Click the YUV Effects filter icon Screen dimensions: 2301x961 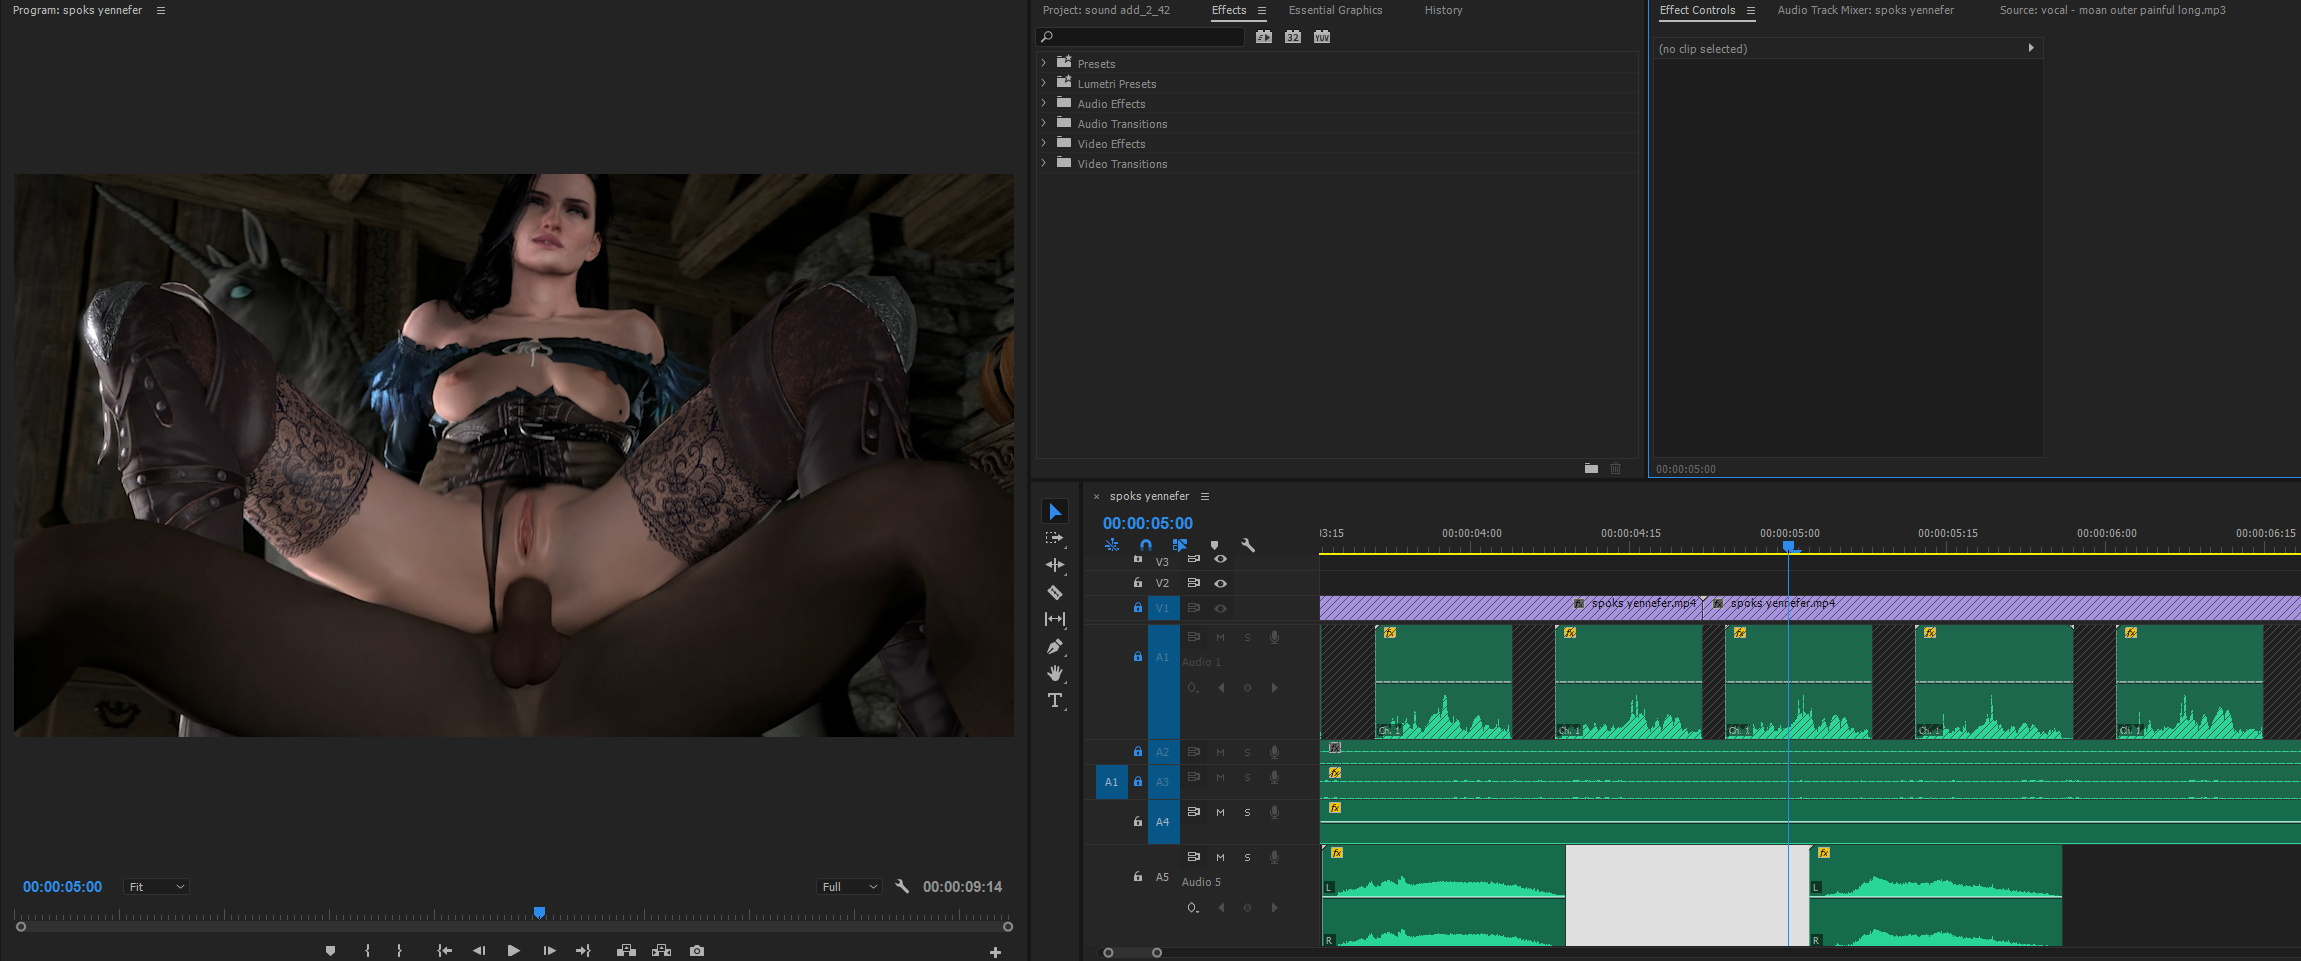[1322, 37]
